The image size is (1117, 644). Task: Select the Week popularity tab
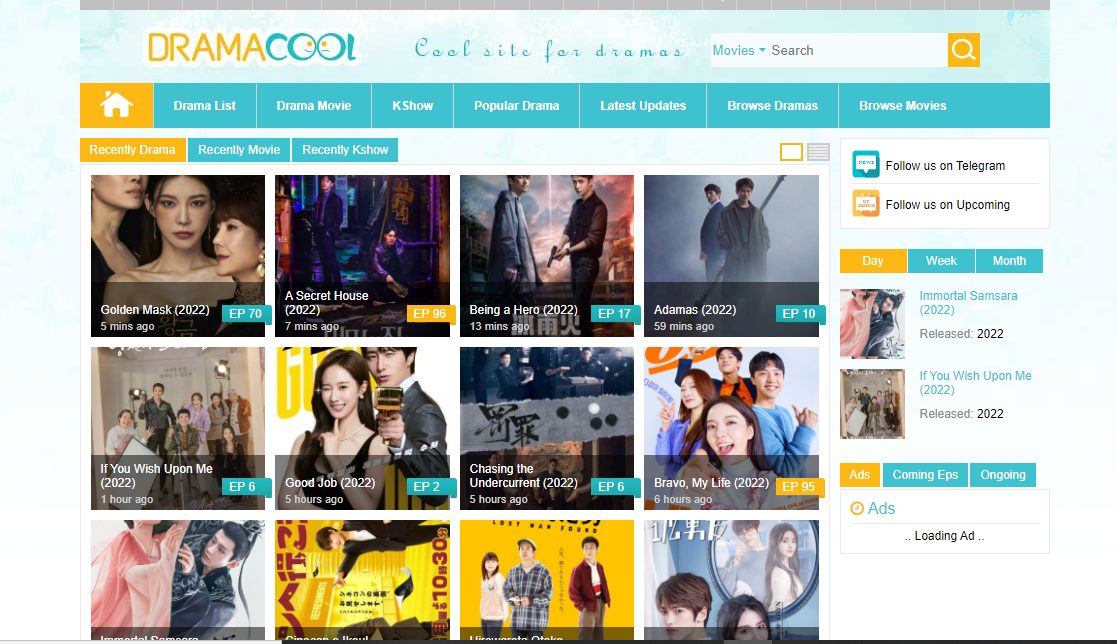941,261
